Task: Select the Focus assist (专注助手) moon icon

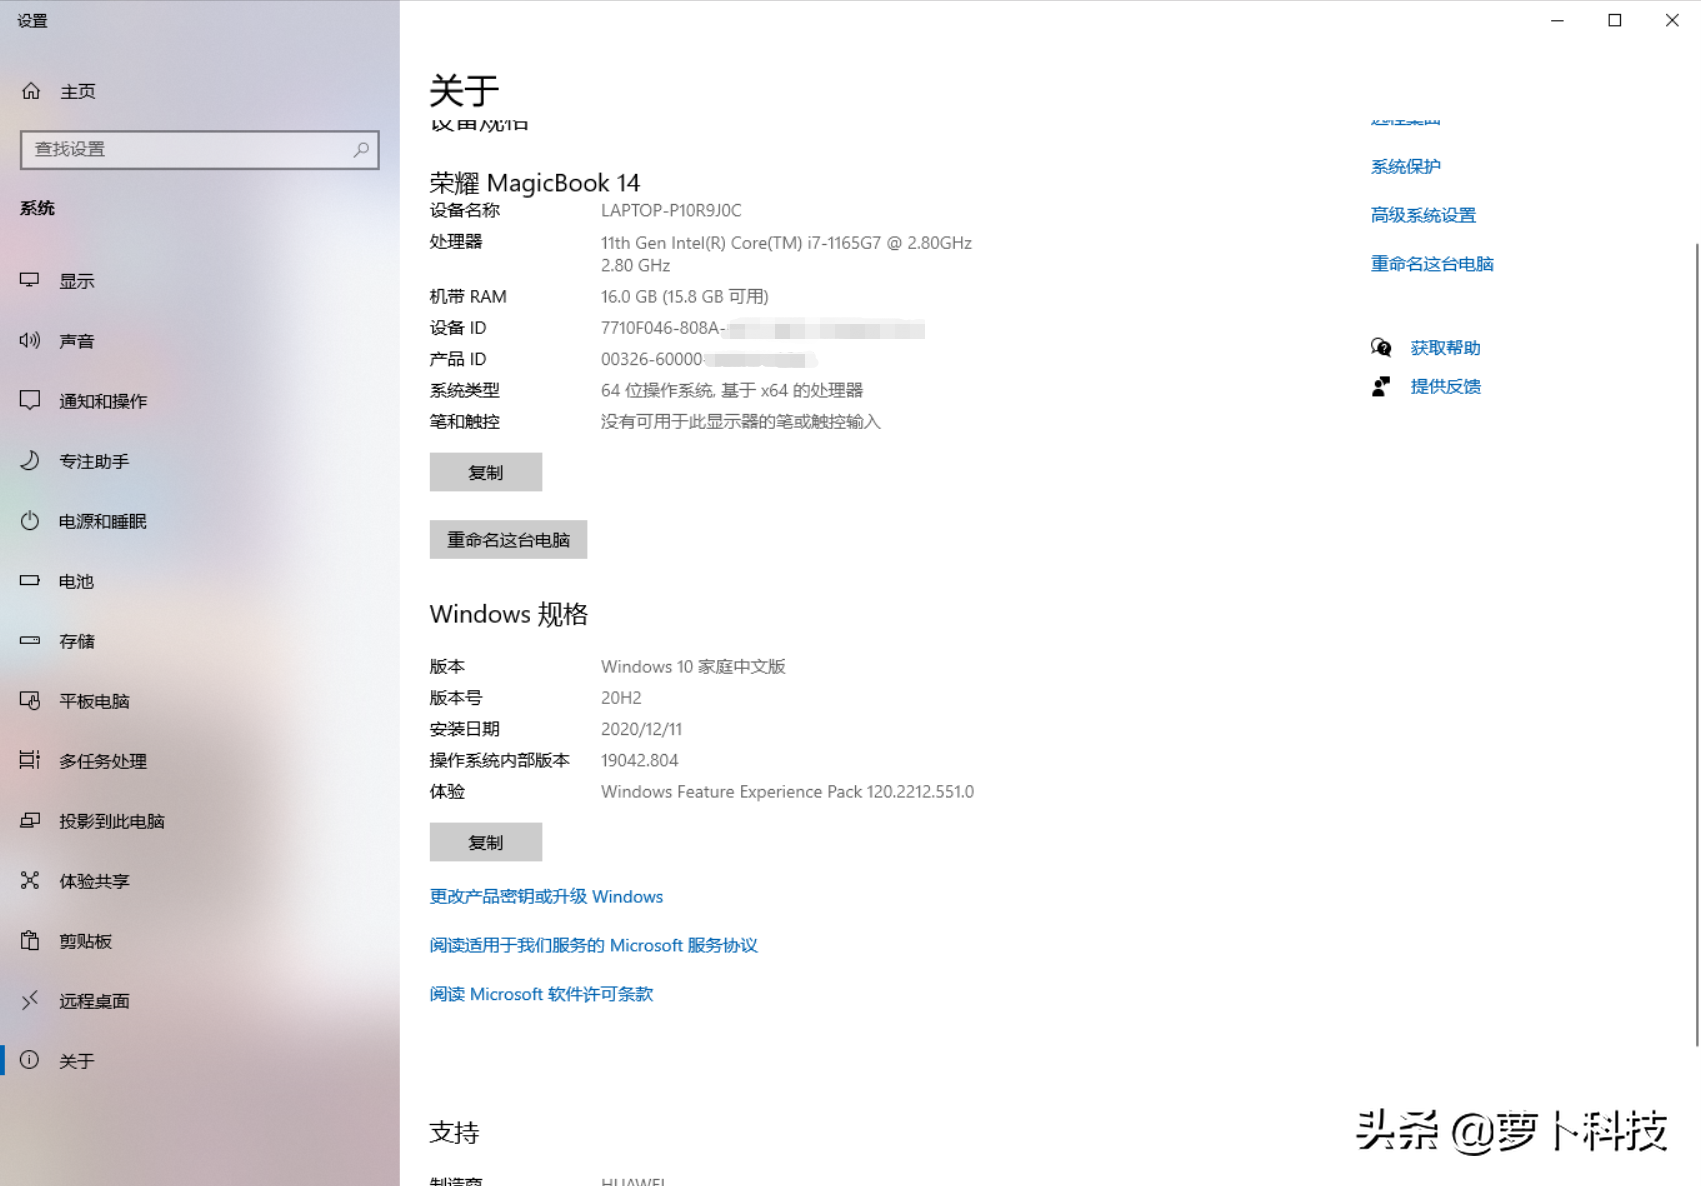Action: (30, 460)
